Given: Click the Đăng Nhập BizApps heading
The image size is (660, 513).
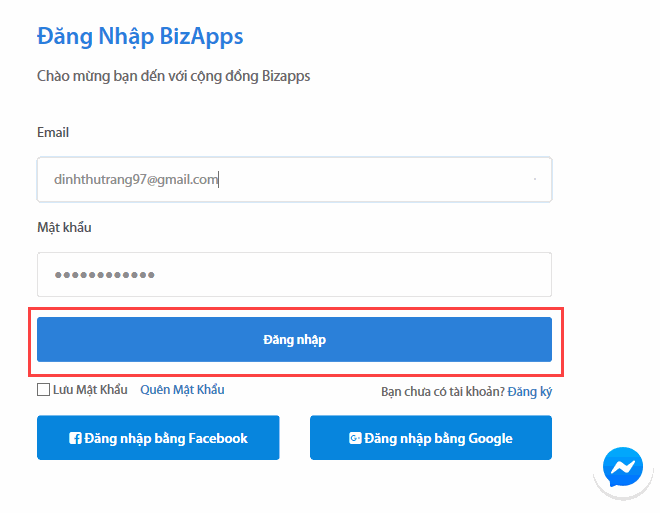Looking at the screenshot, I should click(140, 37).
